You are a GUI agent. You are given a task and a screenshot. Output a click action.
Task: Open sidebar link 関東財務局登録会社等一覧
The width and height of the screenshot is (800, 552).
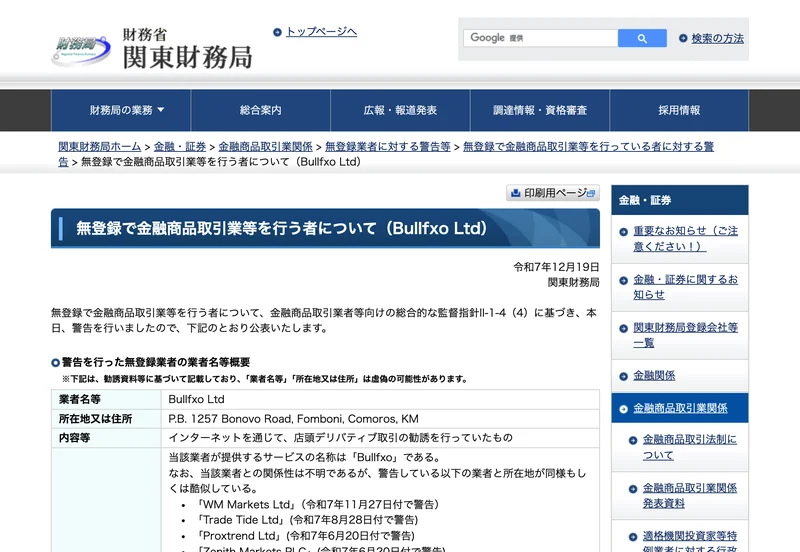point(685,335)
